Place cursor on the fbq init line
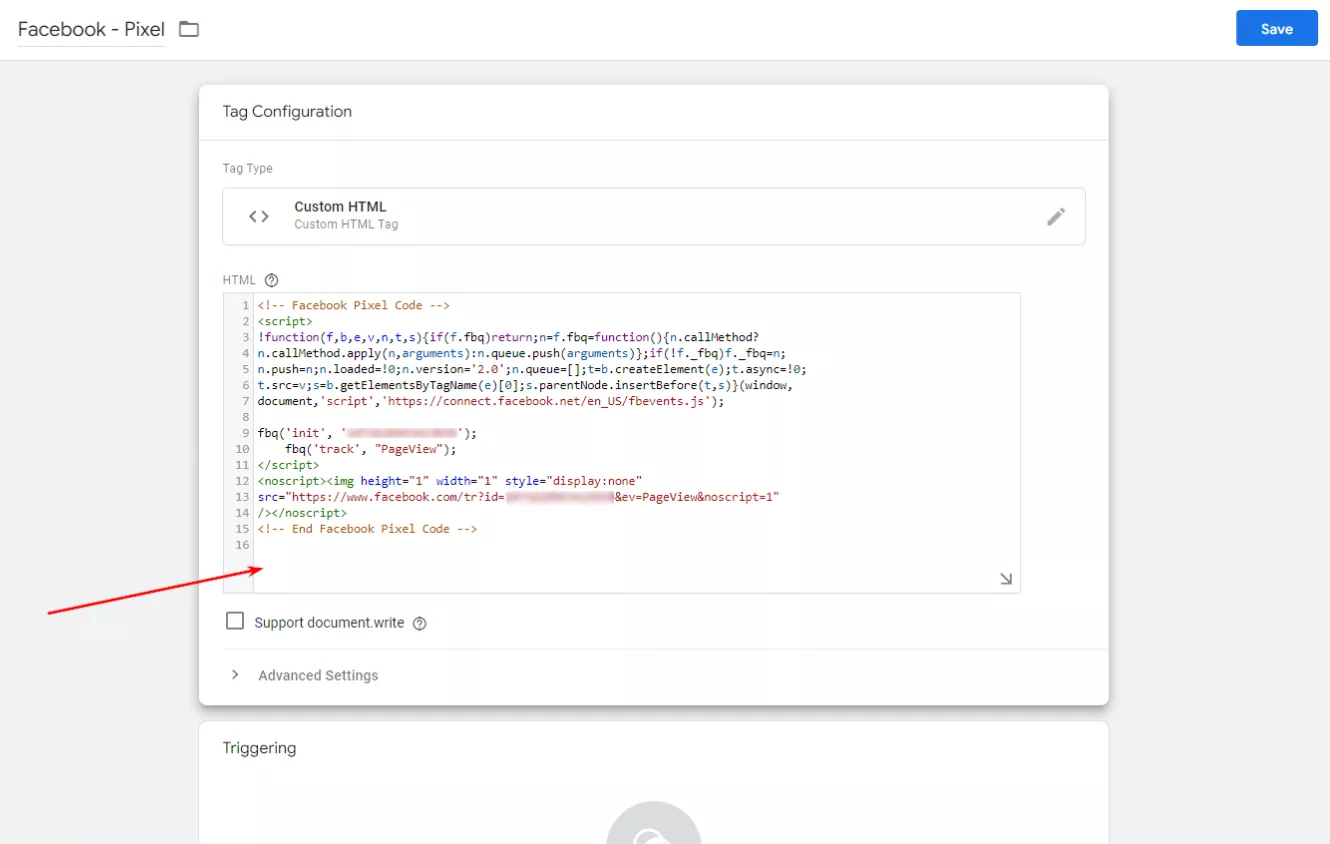This screenshot has height=844, width=1330. [367, 433]
